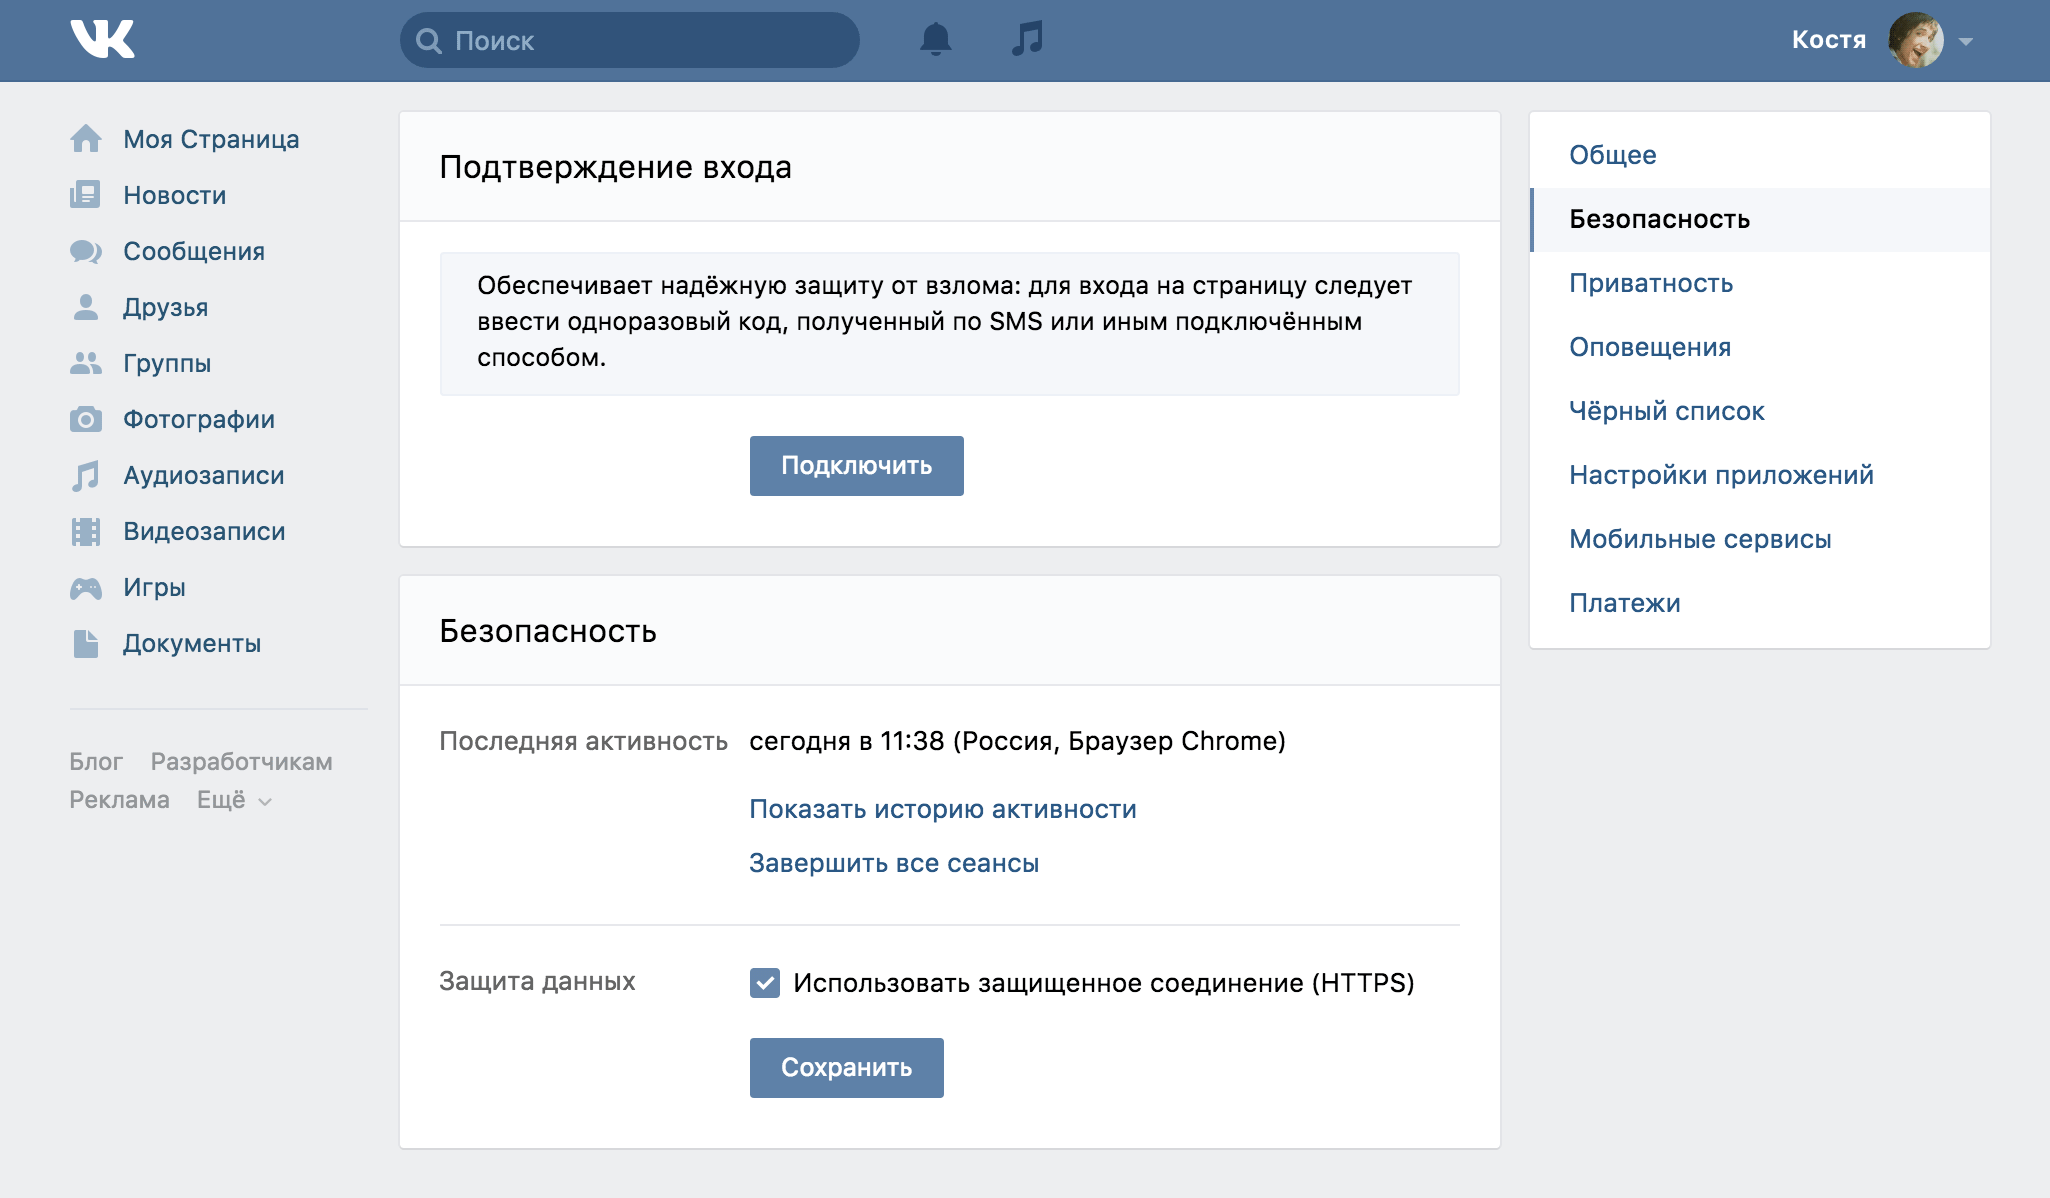Viewport: 2050px width, 1198px height.
Task: Click the chat bubble icon beside Сообщения
Action: (x=86, y=251)
